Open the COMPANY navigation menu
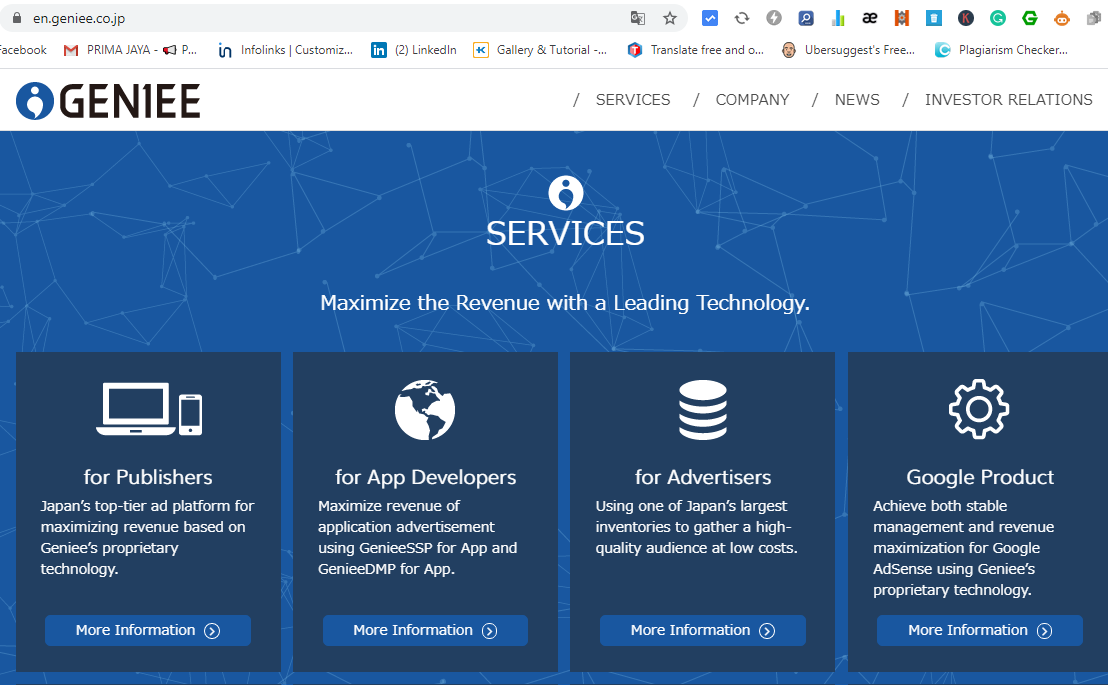Viewport: 1108px width, 685px height. coord(752,100)
